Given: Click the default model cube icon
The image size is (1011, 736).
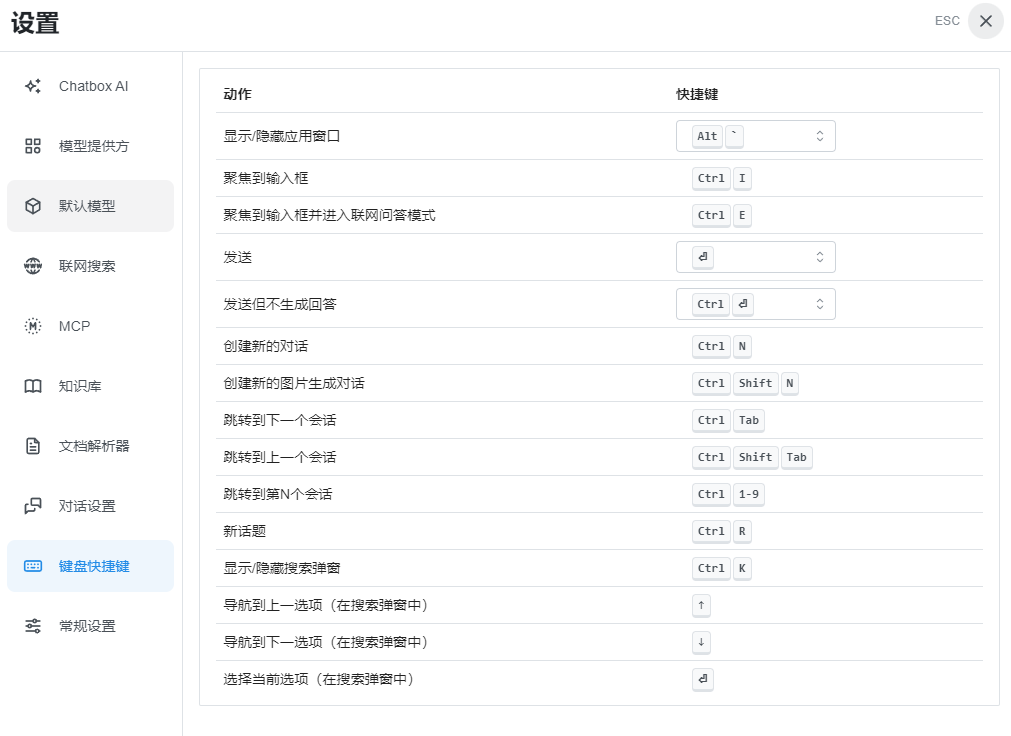Looking at the screenshot, I should [x=33, y=206].
